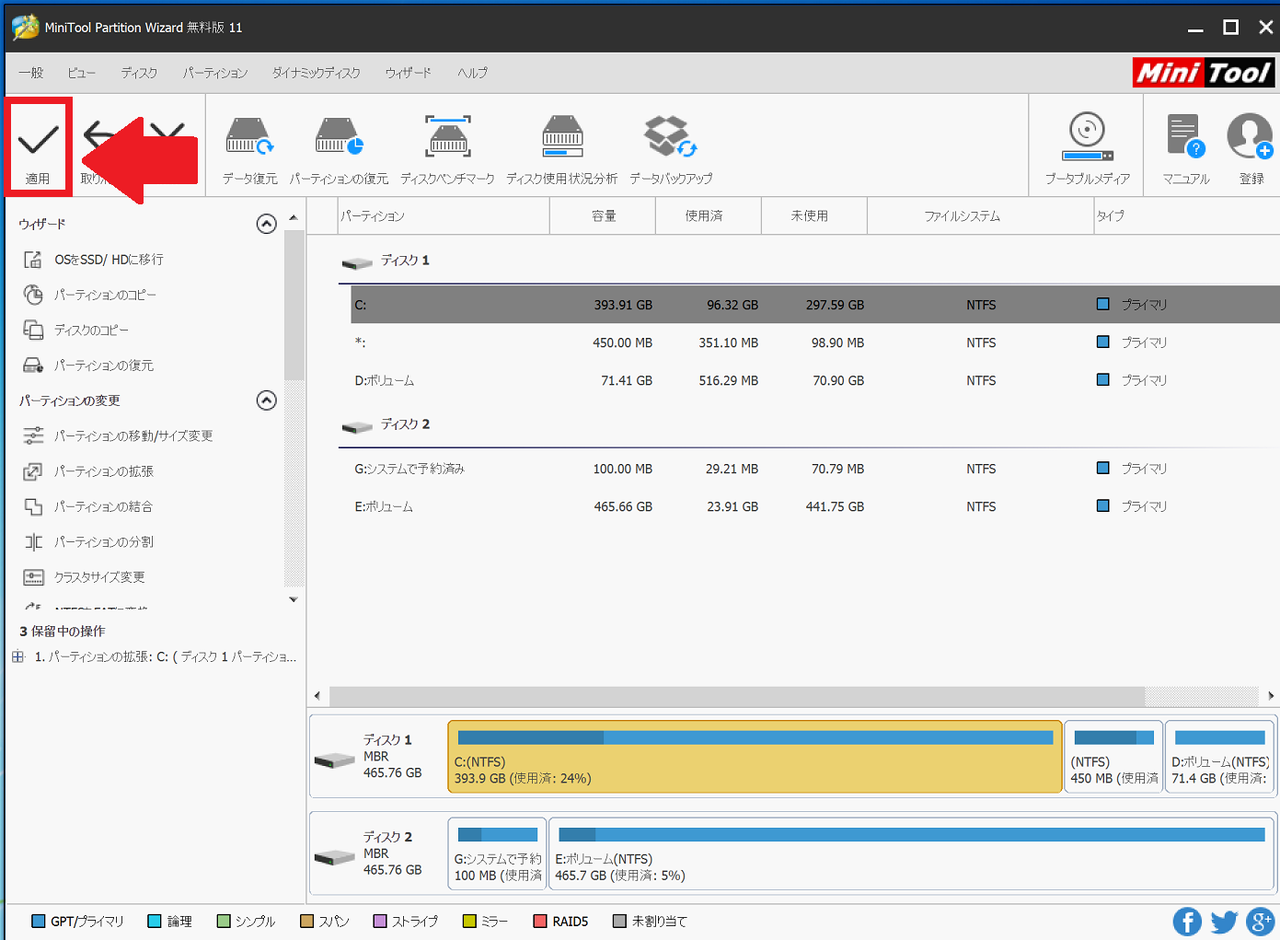Select パーティションの復元 in the sidebar wizard list
This screenshot has width=1280, height=940.
(88, 365)
